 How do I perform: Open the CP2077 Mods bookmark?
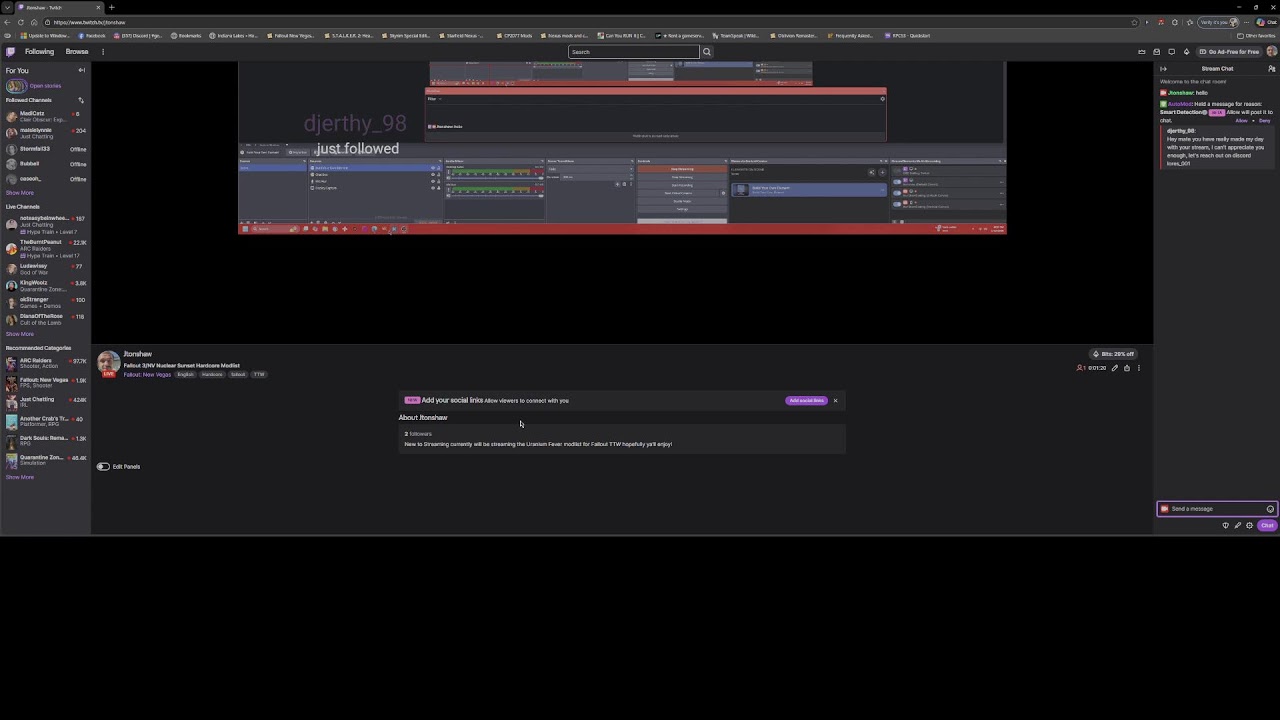pyautogui.click(x=515, y=36)
